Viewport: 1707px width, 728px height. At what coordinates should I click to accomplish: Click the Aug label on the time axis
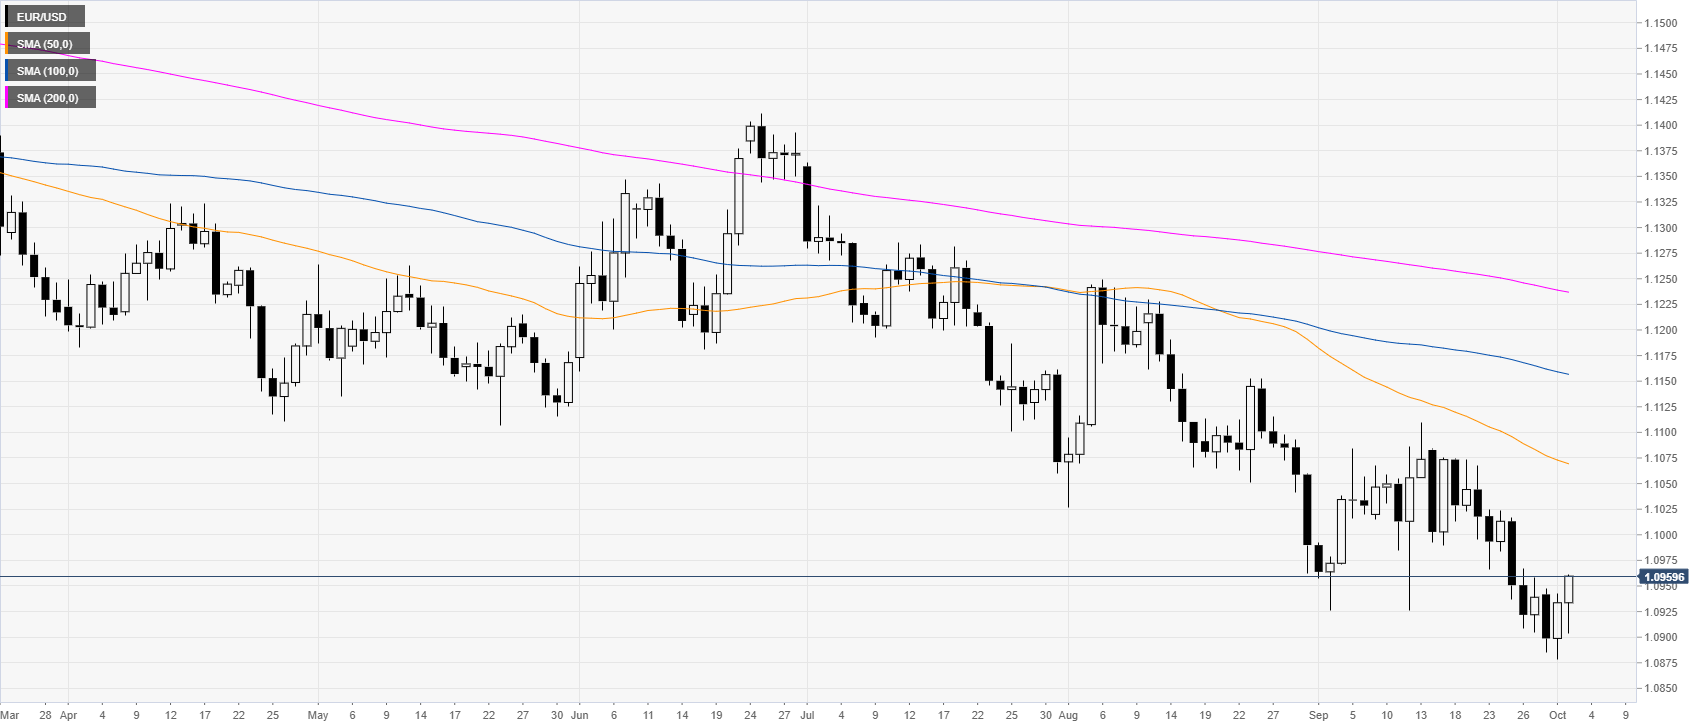(1068, 715)
